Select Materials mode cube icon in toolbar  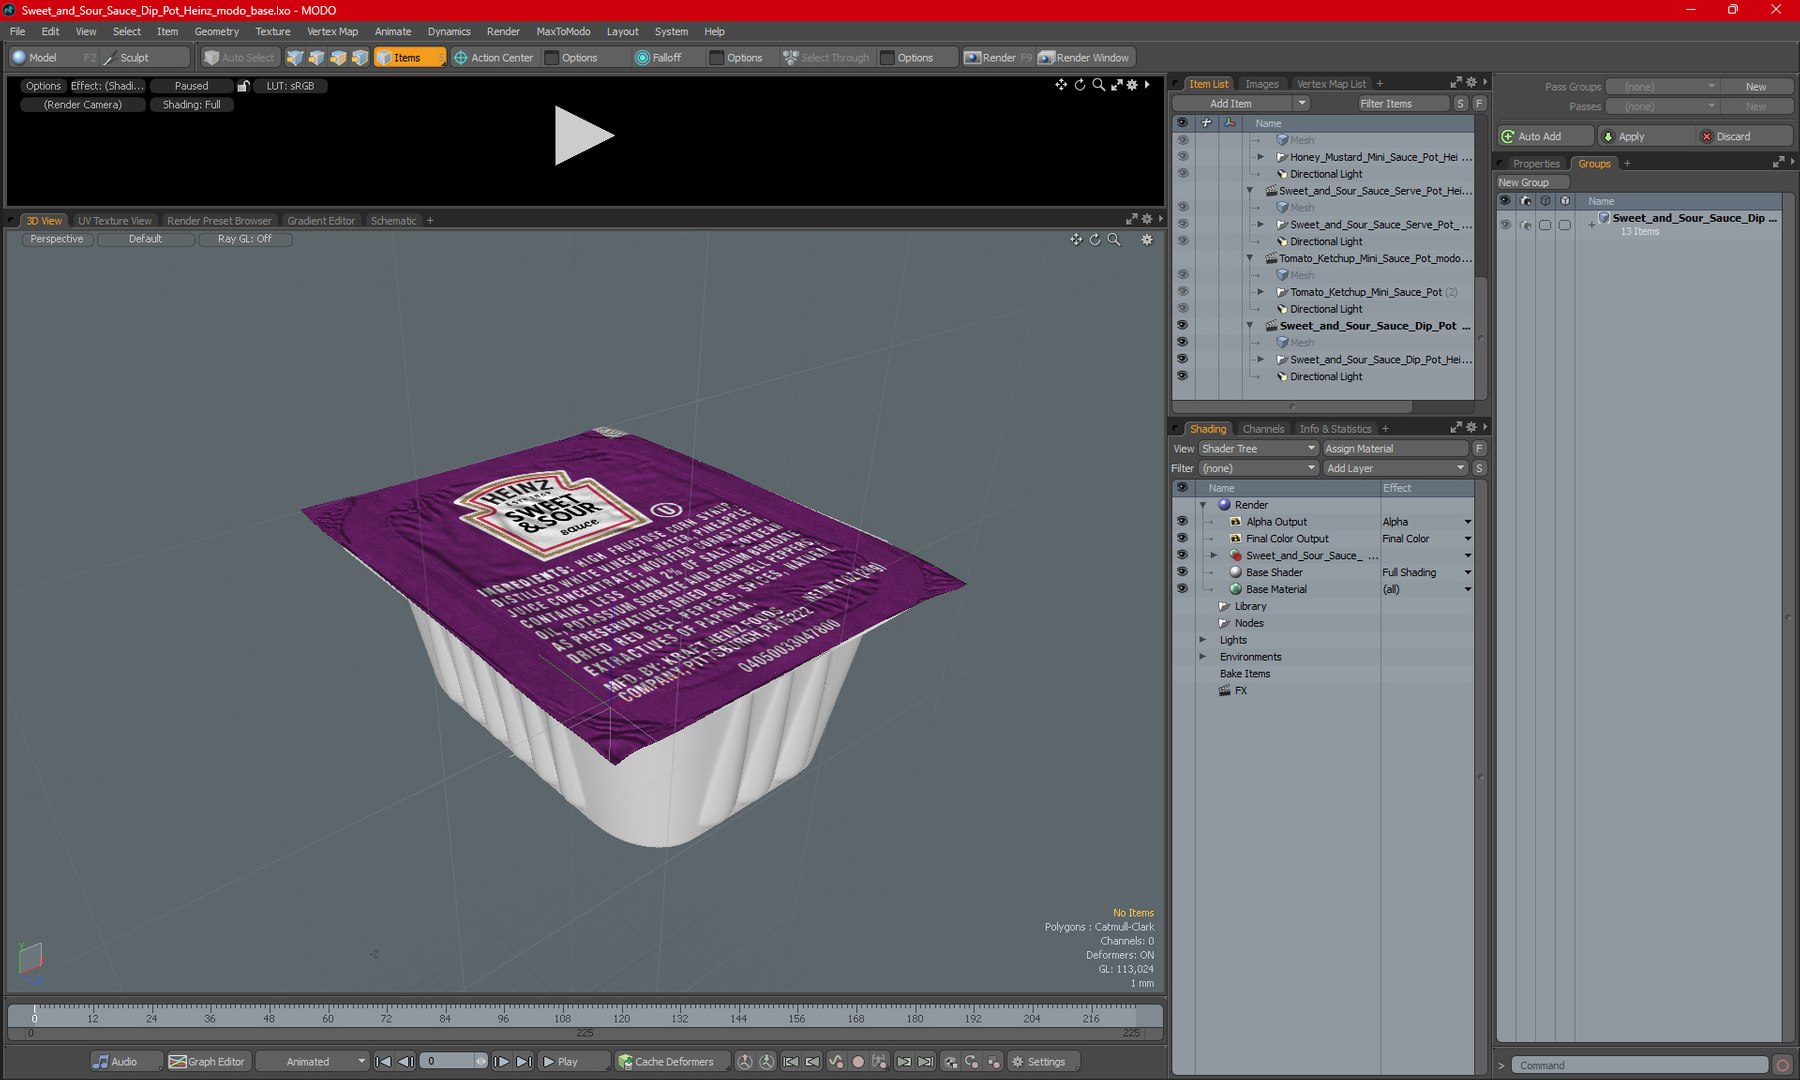tap(361, 57)
